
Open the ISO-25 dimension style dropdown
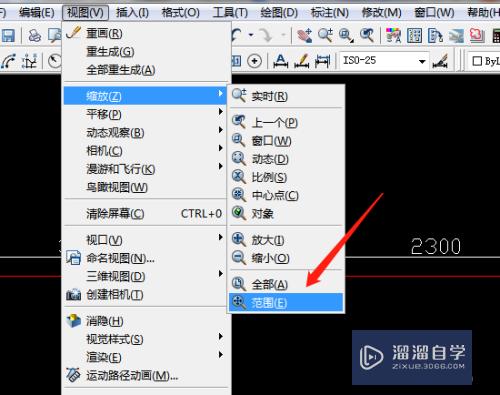(x=422, y=61)
